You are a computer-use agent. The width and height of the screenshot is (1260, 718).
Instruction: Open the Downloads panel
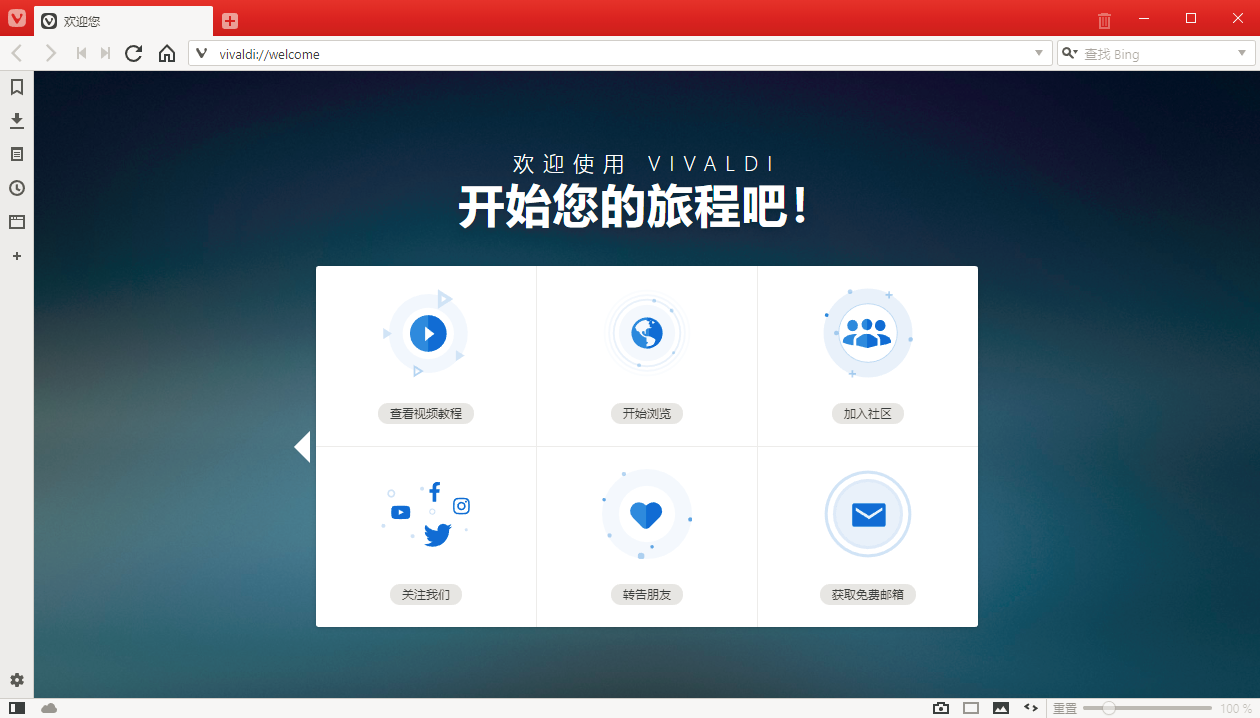(17, 121)
